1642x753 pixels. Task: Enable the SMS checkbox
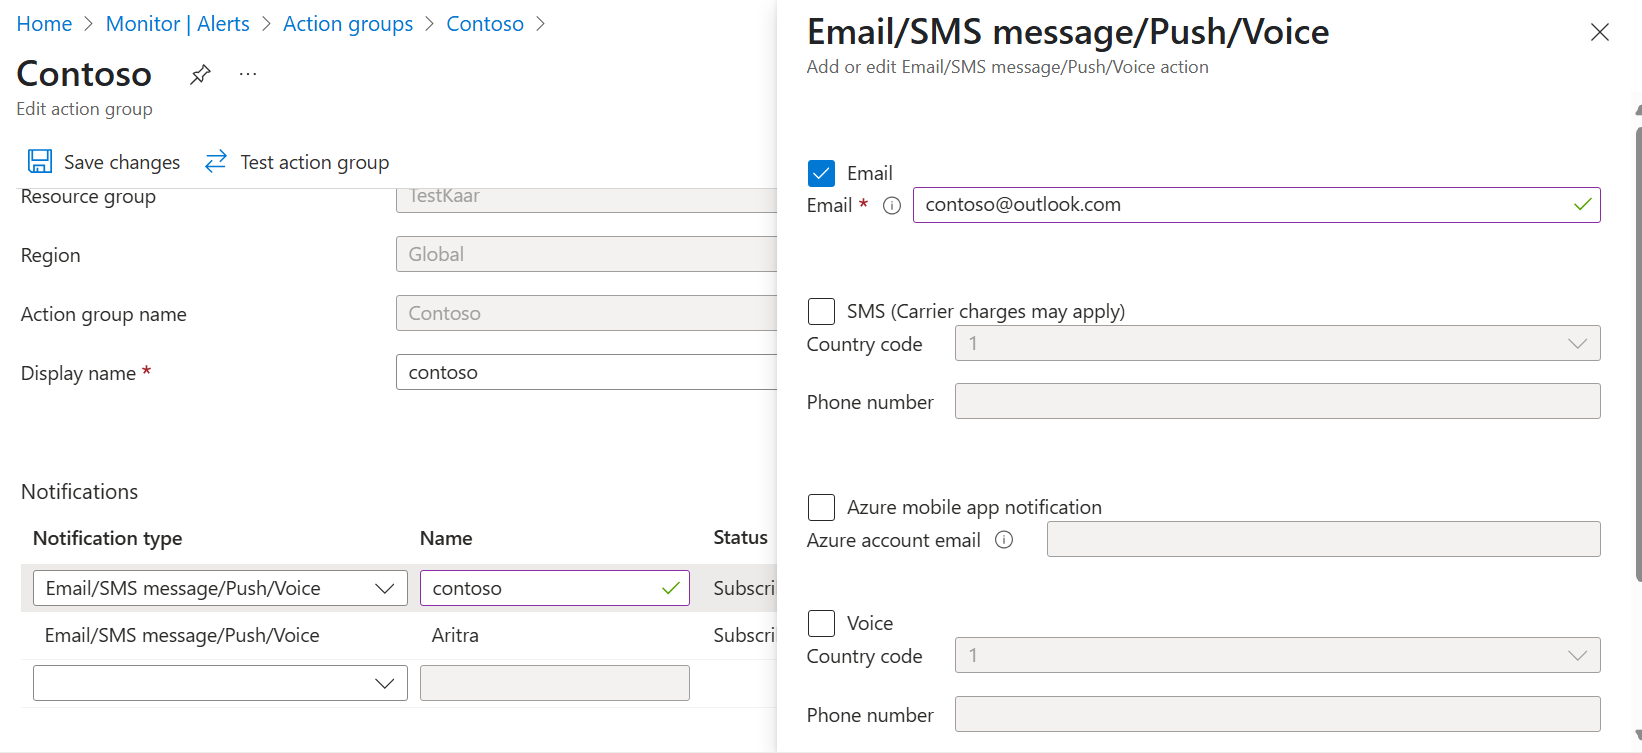pos(821,311)
